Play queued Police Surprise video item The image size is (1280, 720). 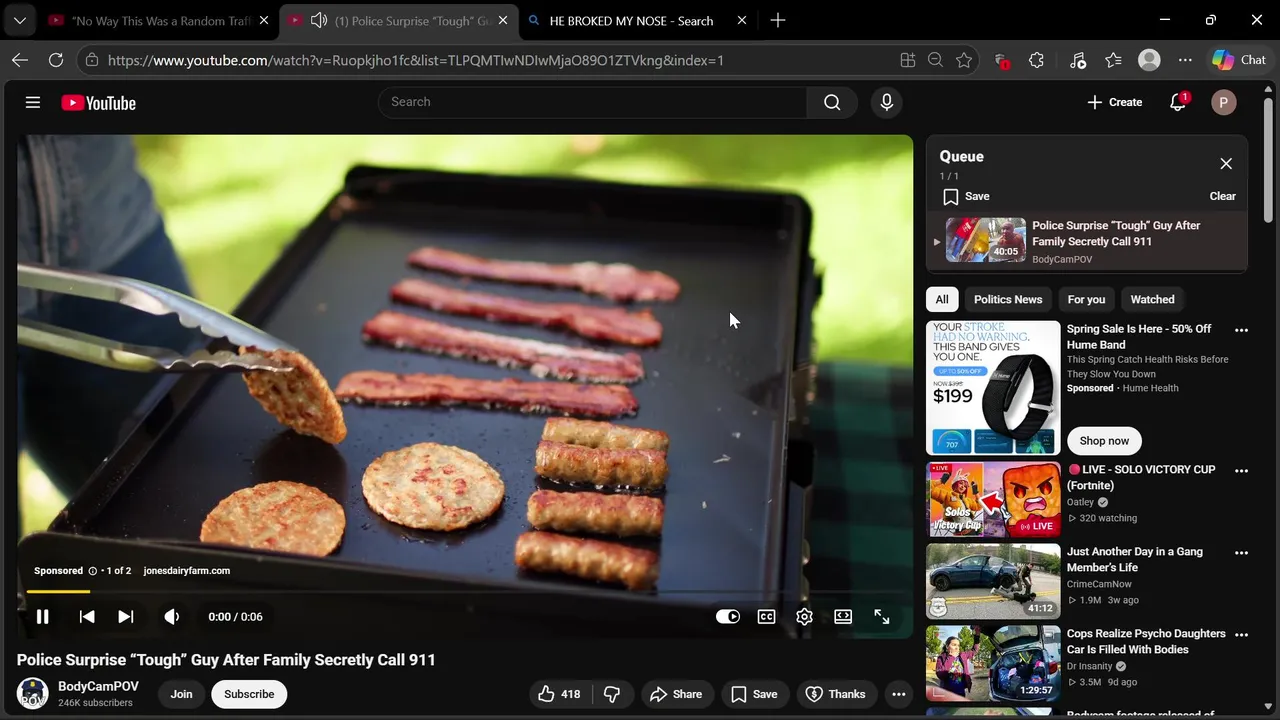[1087, 241]
